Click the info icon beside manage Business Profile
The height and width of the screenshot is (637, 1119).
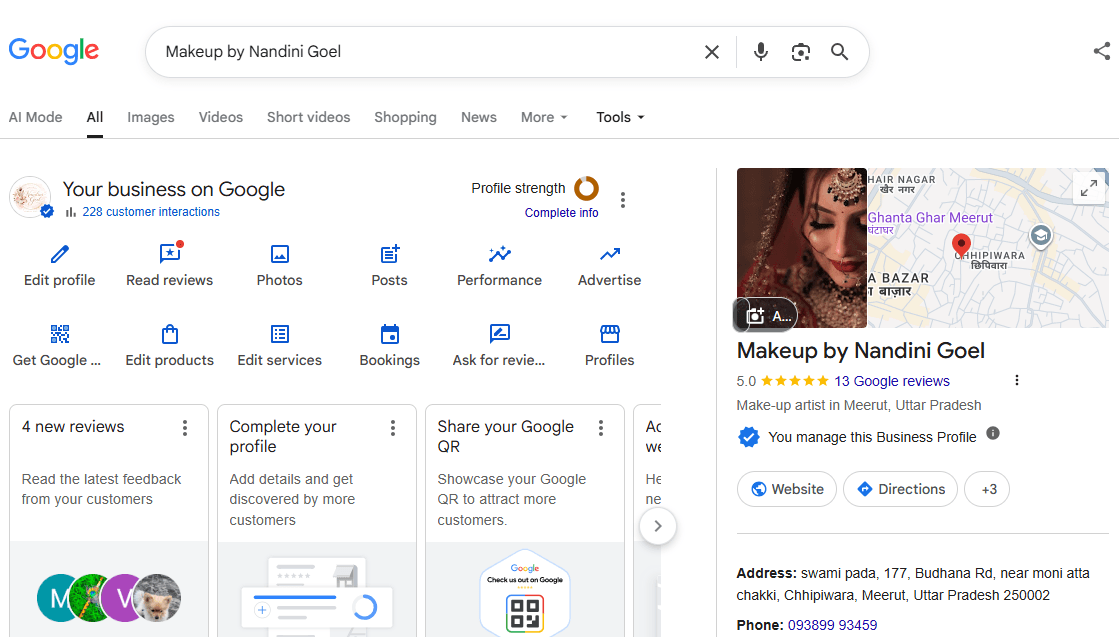tap(993, 433)
